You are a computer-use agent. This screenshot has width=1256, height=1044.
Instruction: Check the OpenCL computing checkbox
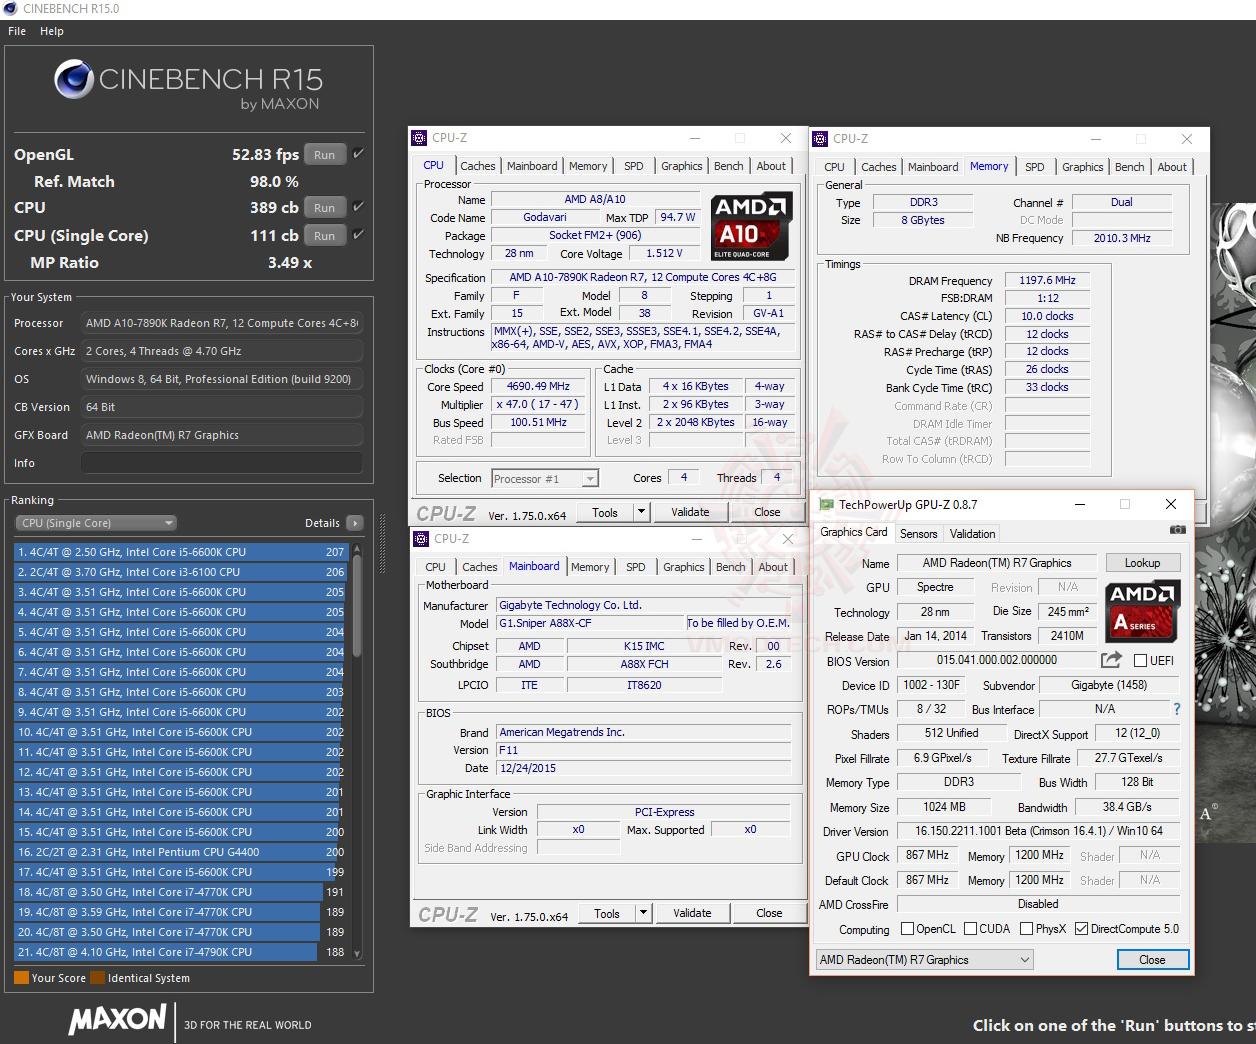click(x=907, y=929)
